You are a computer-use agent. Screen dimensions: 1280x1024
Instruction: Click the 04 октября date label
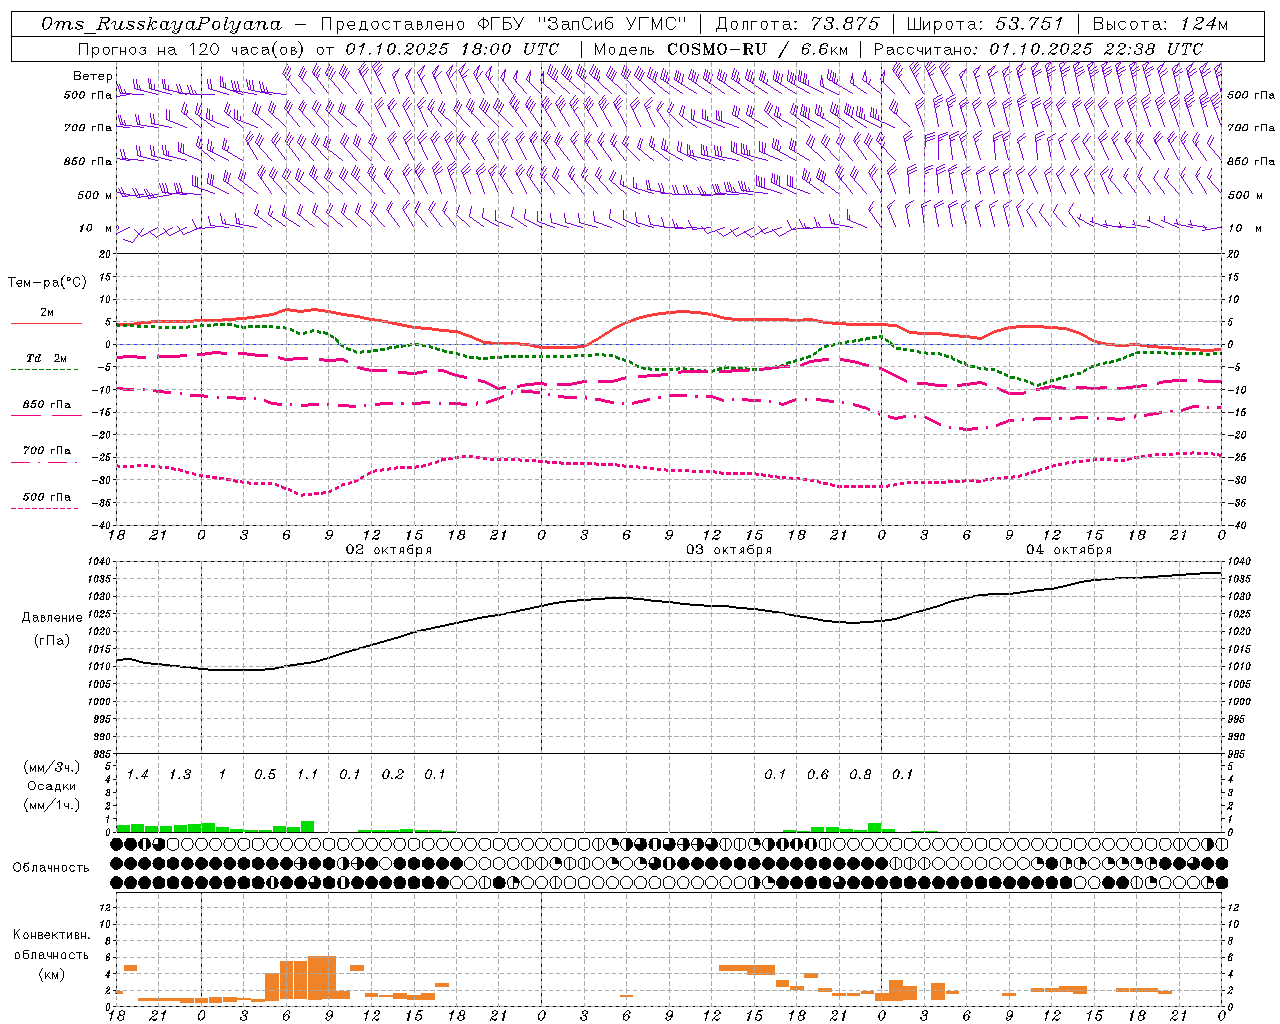point(1069,550)
